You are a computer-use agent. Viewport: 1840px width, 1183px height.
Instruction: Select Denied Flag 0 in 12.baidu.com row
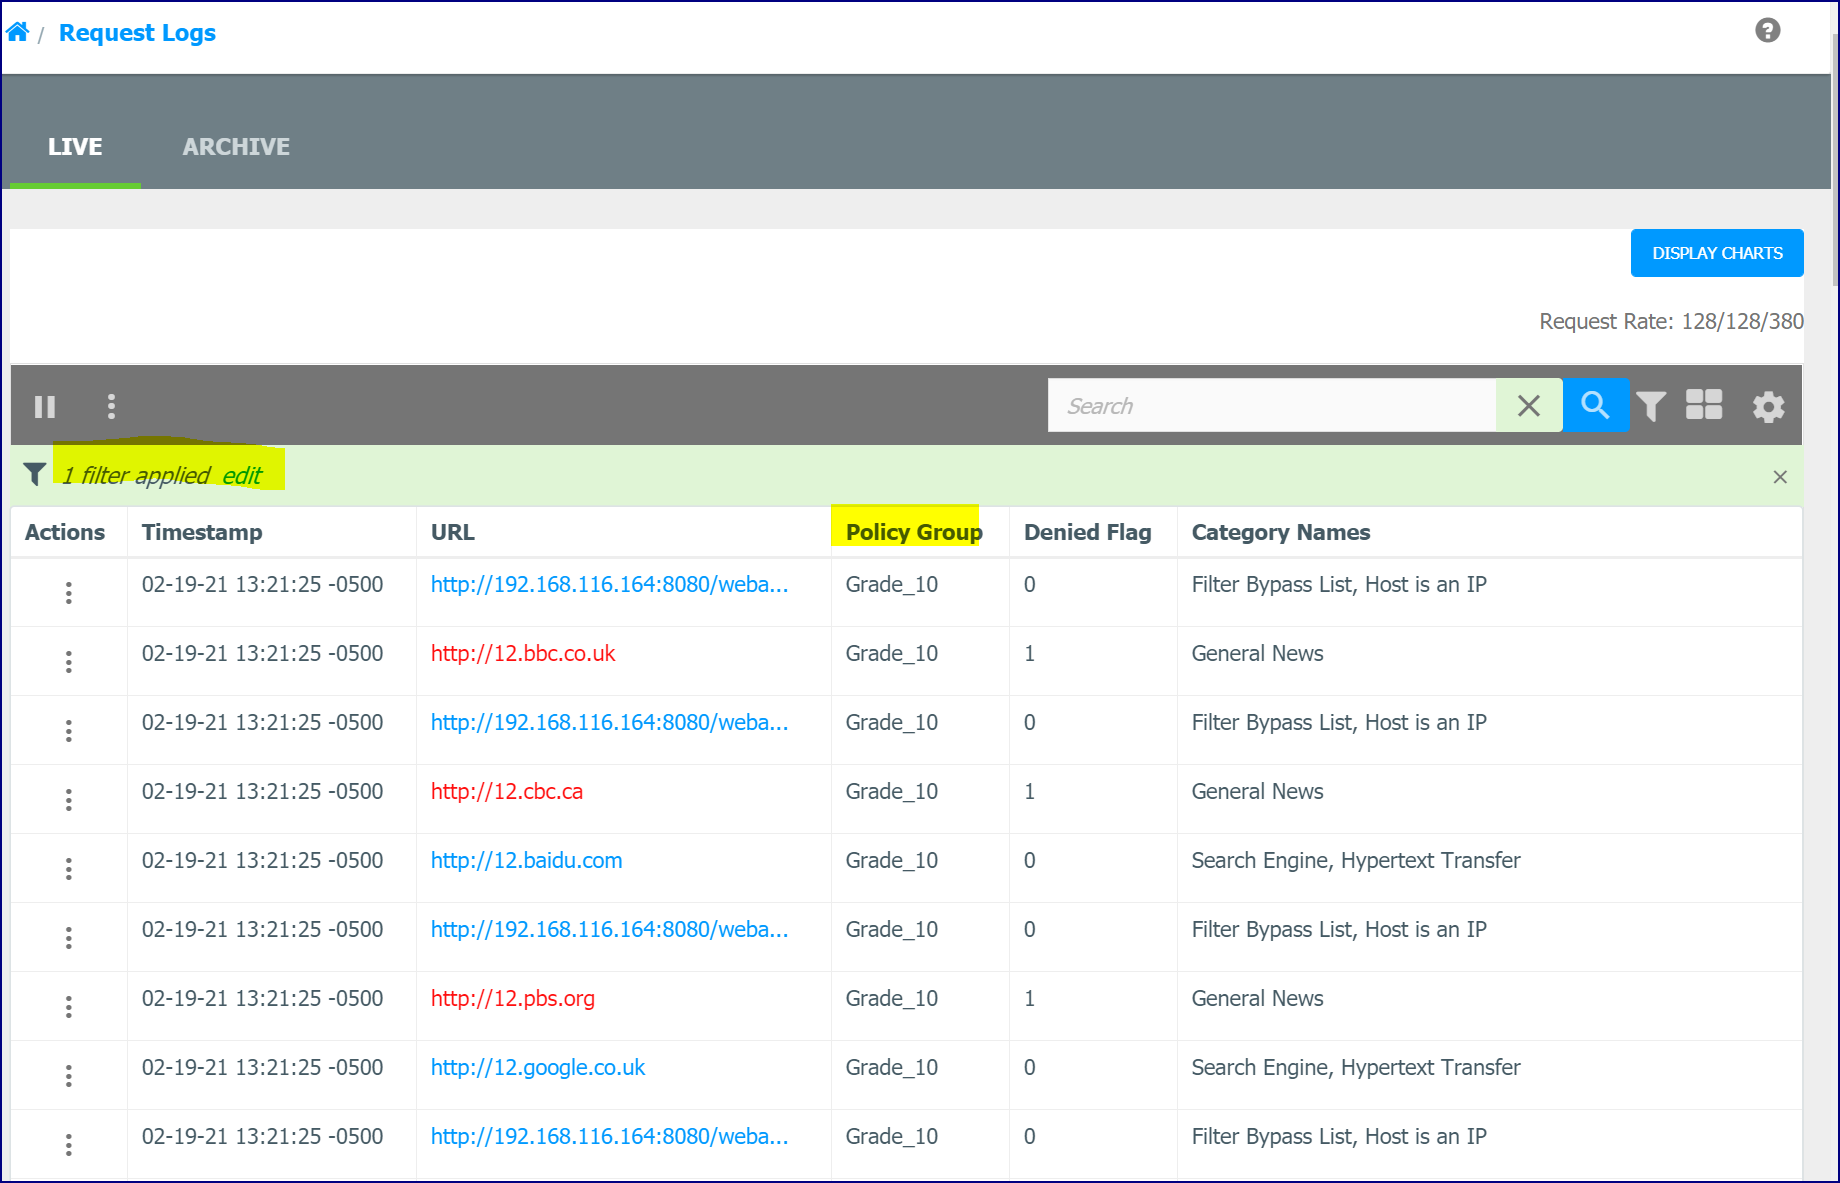(x=1030, y=861)
